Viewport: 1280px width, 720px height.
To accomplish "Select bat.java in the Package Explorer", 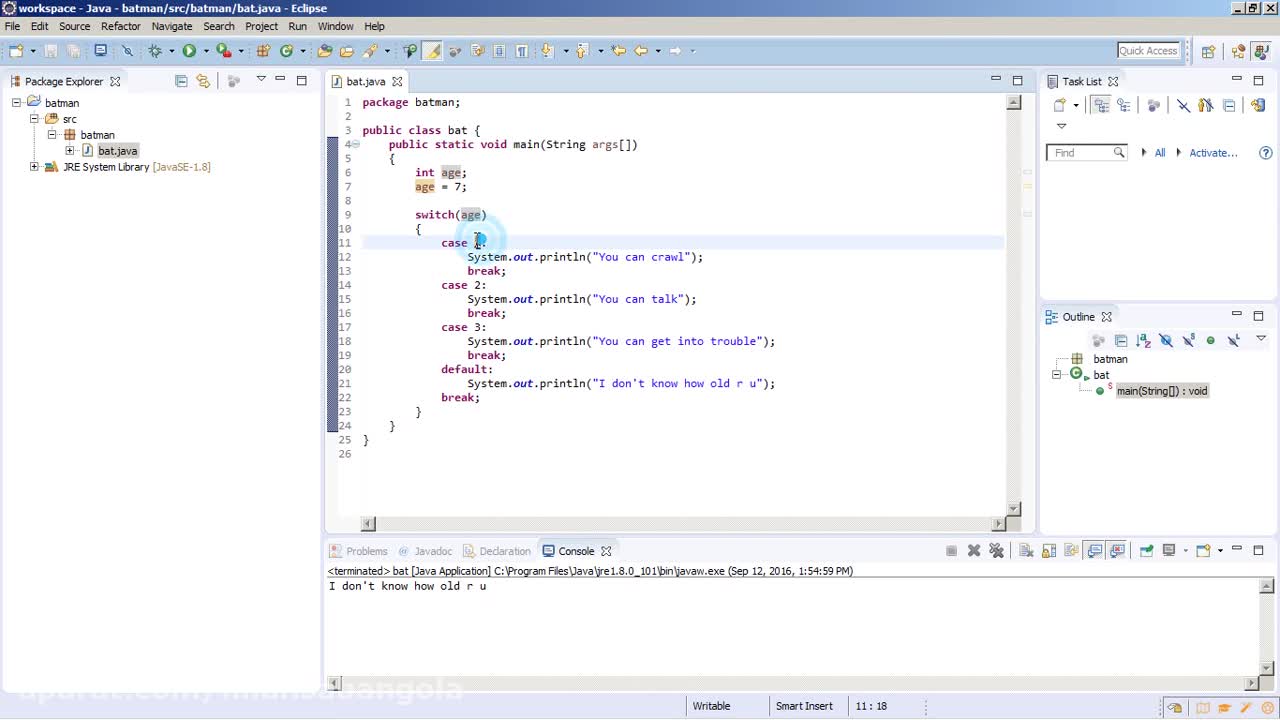I will (117, 151).
